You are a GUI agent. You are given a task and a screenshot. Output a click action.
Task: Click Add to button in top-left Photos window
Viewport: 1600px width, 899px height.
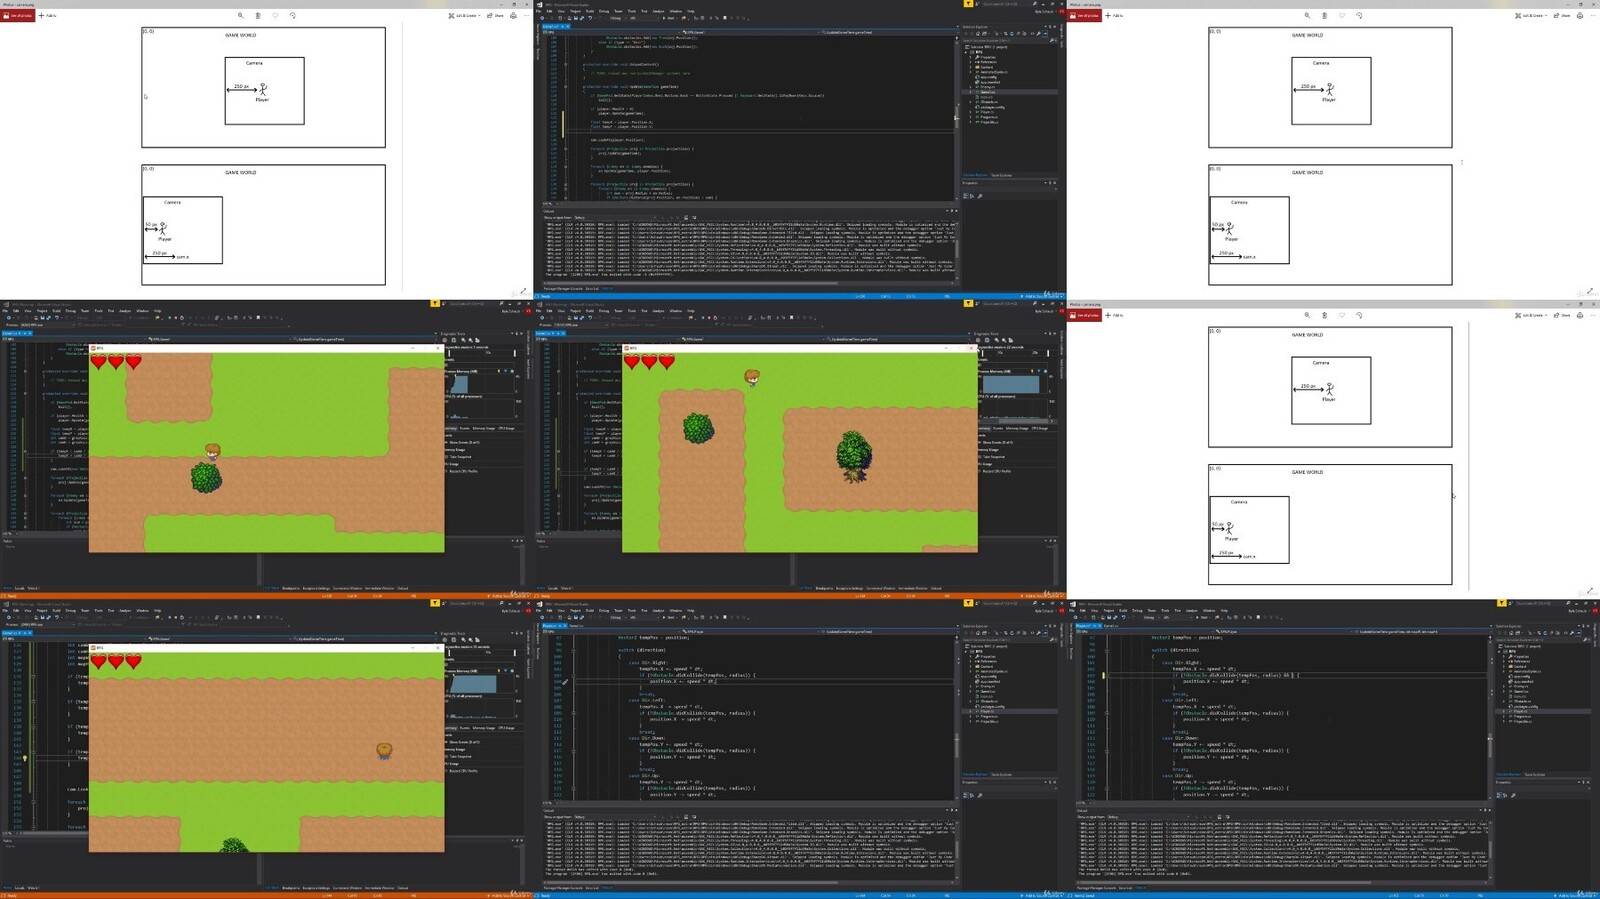point(48,15)
